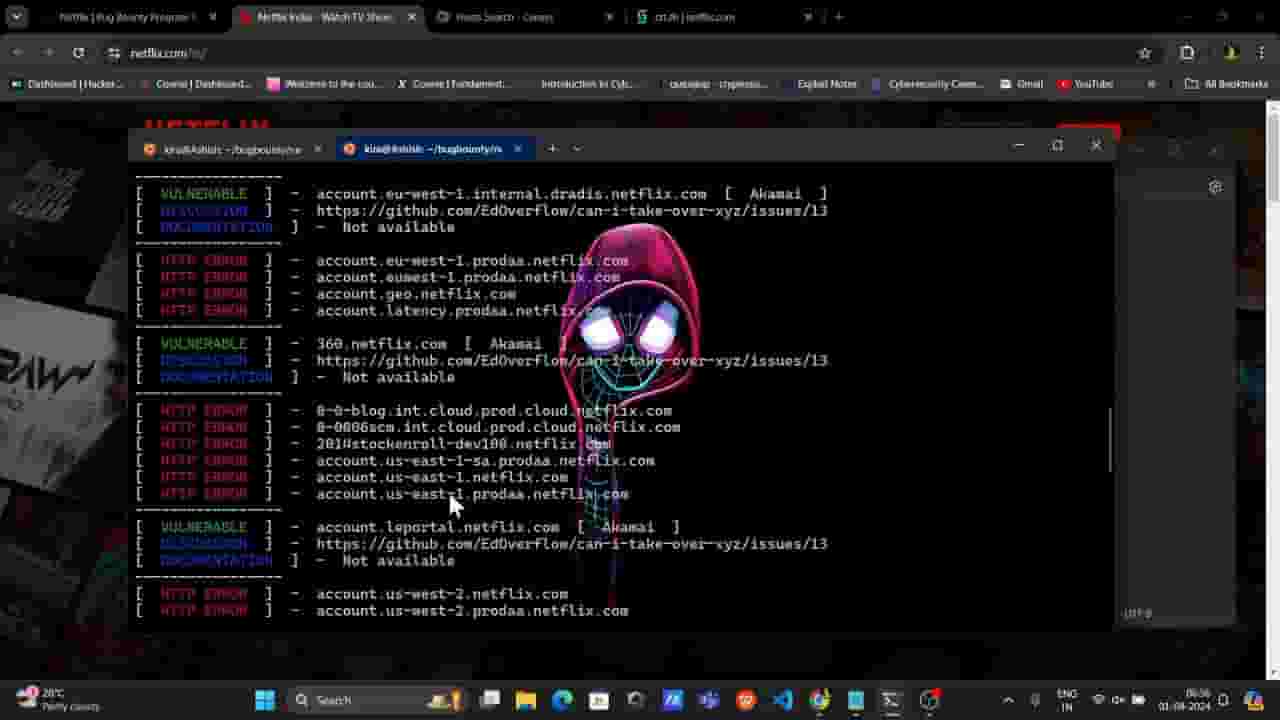Reload the netflix.com page in Chrome
1280x720 pixels.
click(x=78, y=53)
